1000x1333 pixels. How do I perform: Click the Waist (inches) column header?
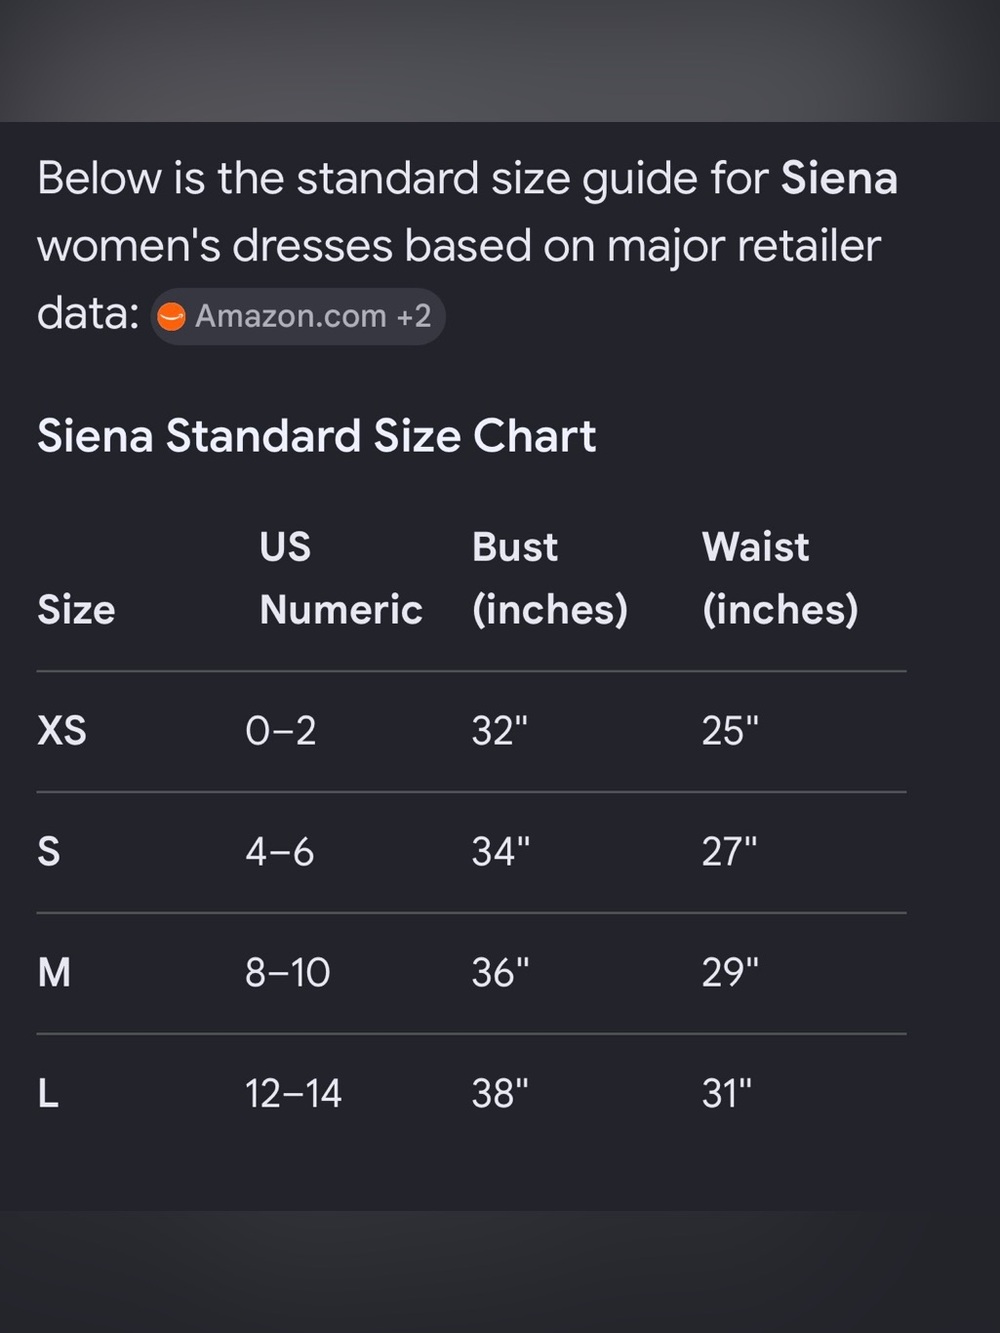pyautogui.click(x=780, y=578)
